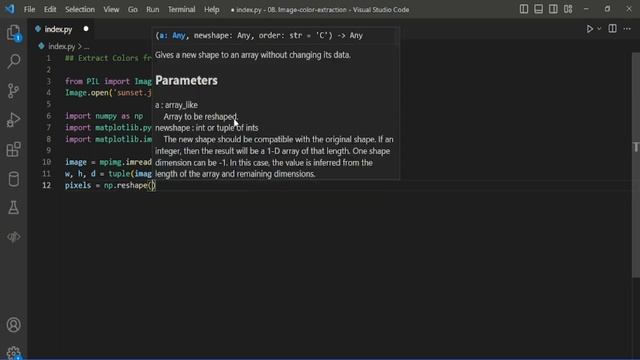Click the unsaved dot on the index.py tab
Screen dimensions: 640x360
pos(86,29)
